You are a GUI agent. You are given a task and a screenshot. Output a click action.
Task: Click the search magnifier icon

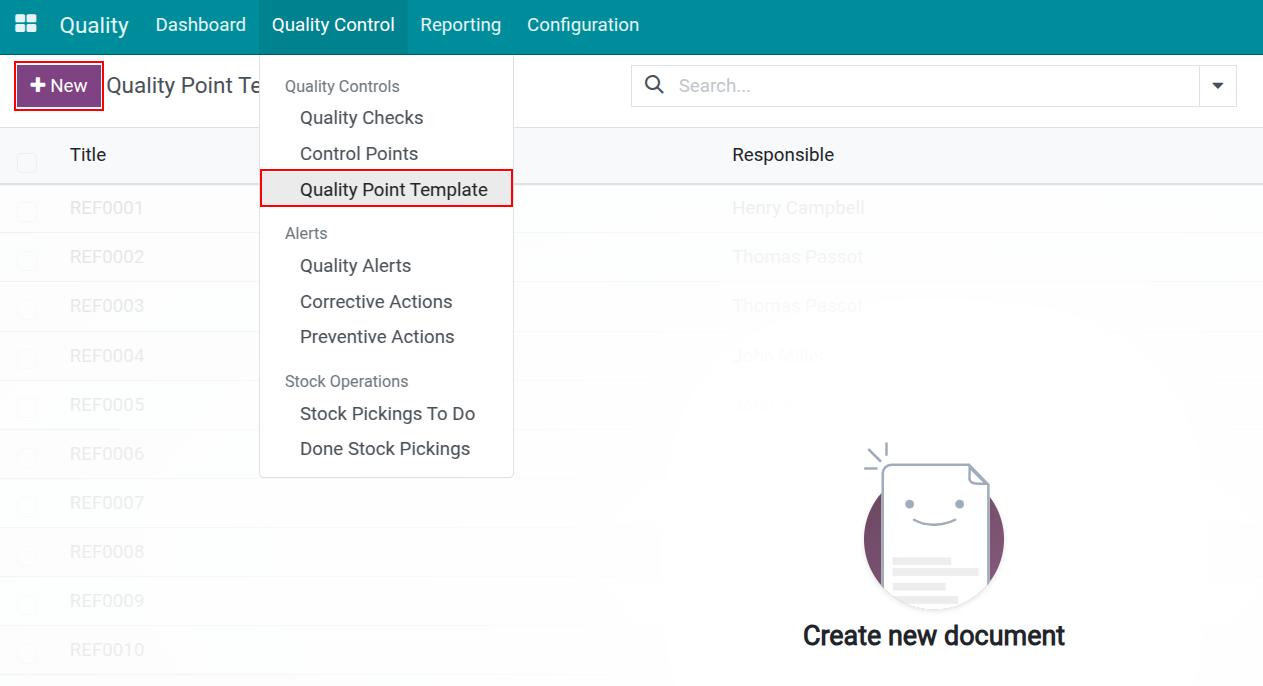654,85
